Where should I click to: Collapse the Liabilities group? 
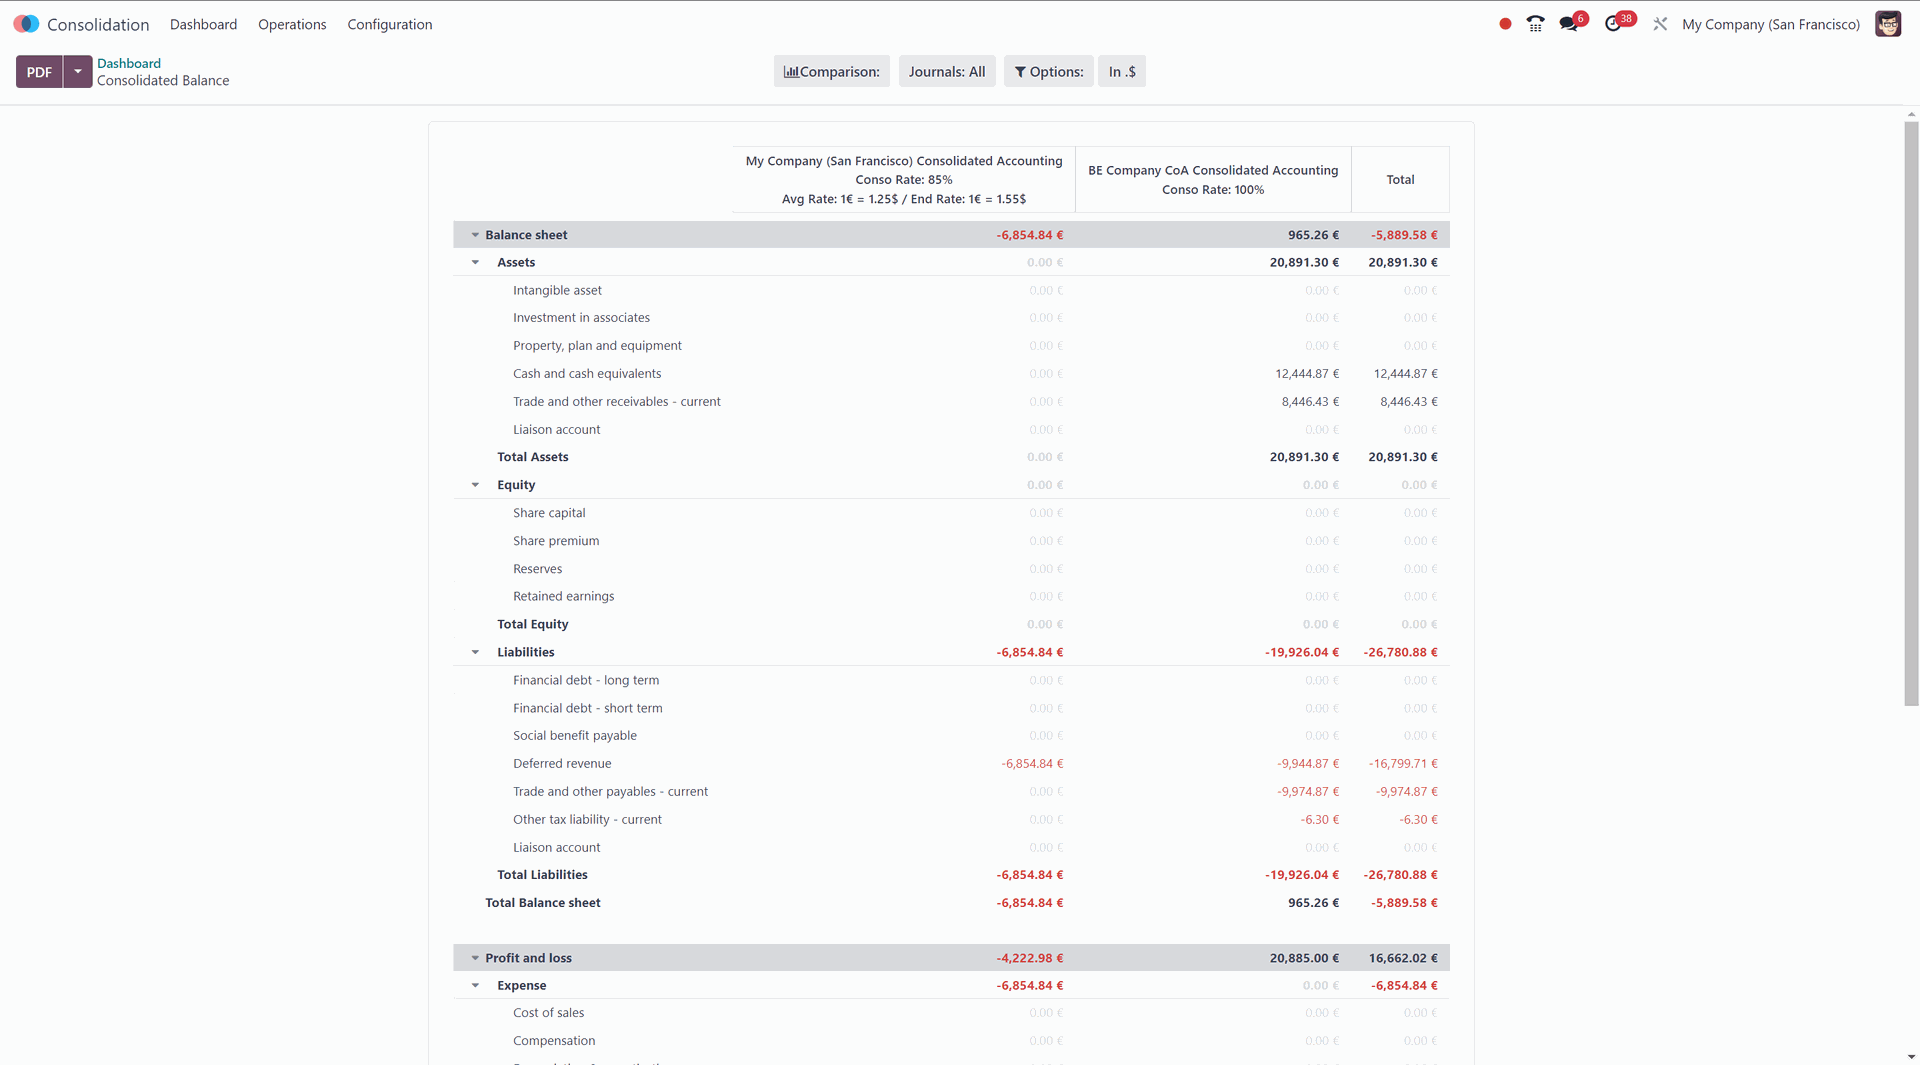point(475,652)
